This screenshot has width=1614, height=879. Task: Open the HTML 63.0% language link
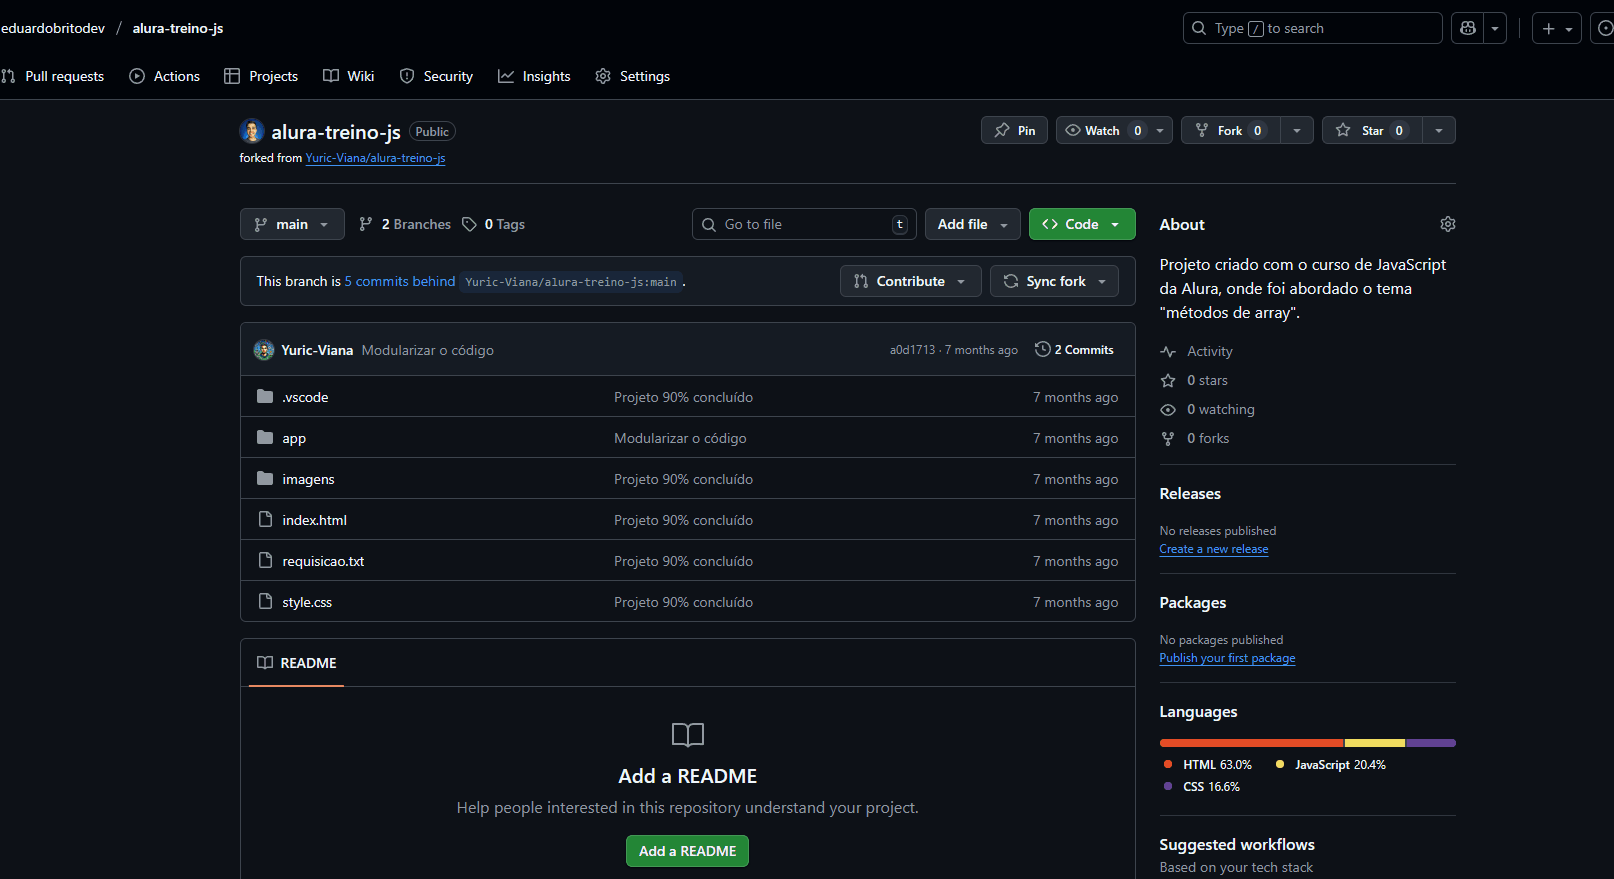(1208, 765)
